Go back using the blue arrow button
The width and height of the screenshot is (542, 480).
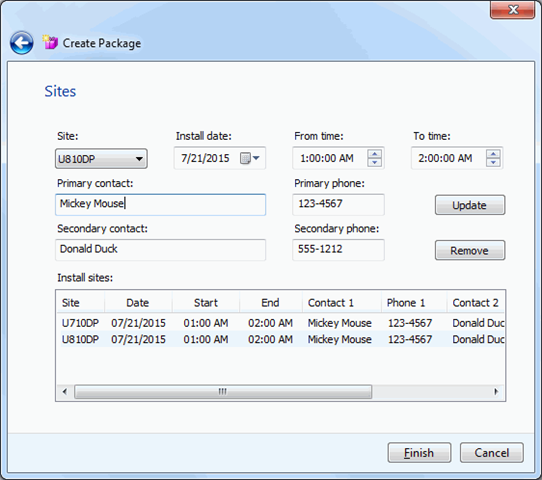coord(22,43)
